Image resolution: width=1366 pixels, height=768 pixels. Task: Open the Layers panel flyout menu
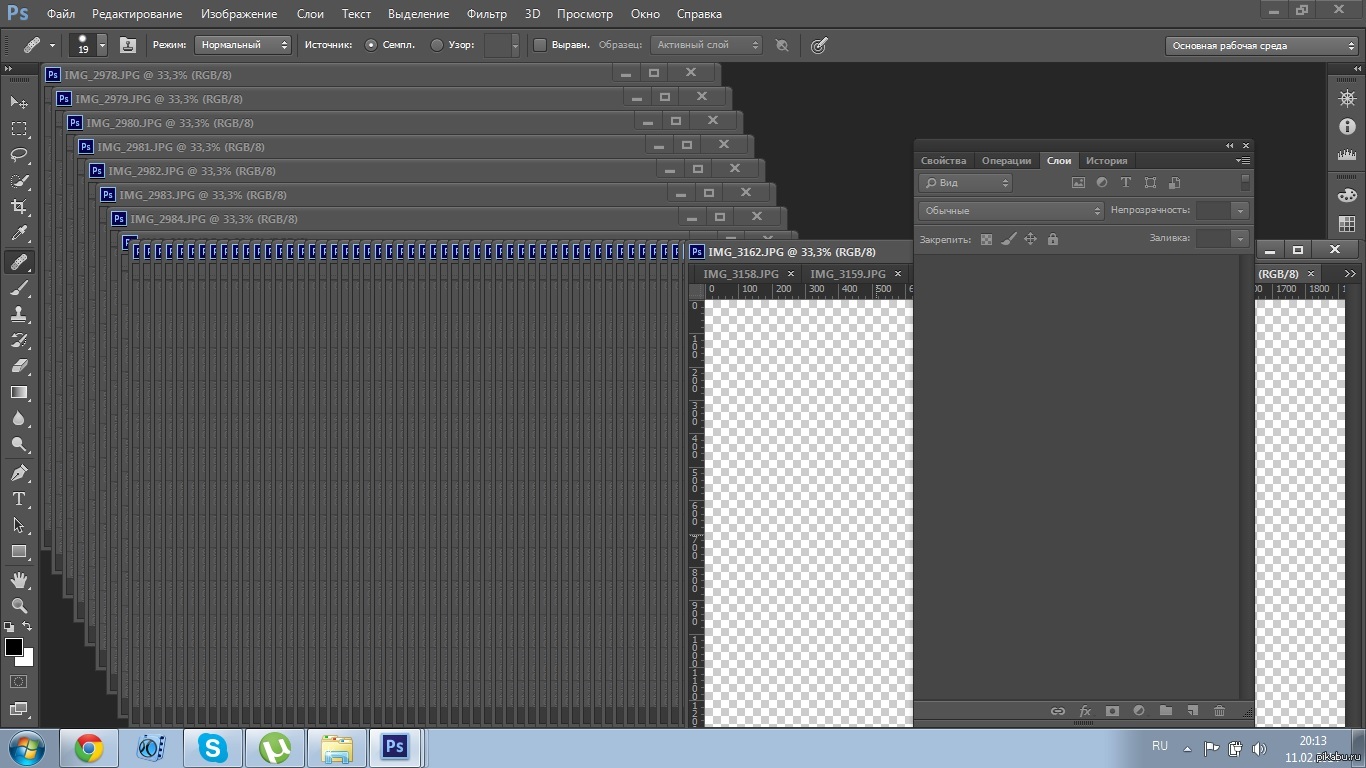coord(1243,160)
